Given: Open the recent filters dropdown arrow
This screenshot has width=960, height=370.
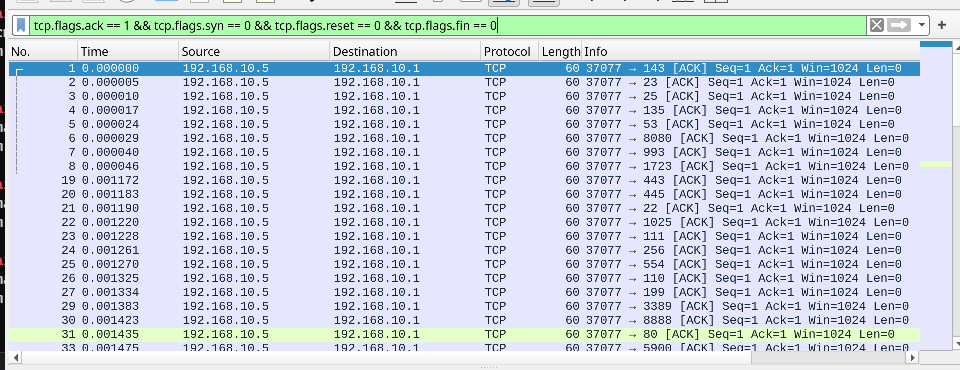Looking at the screenshot, I should [x=922, y=25].
